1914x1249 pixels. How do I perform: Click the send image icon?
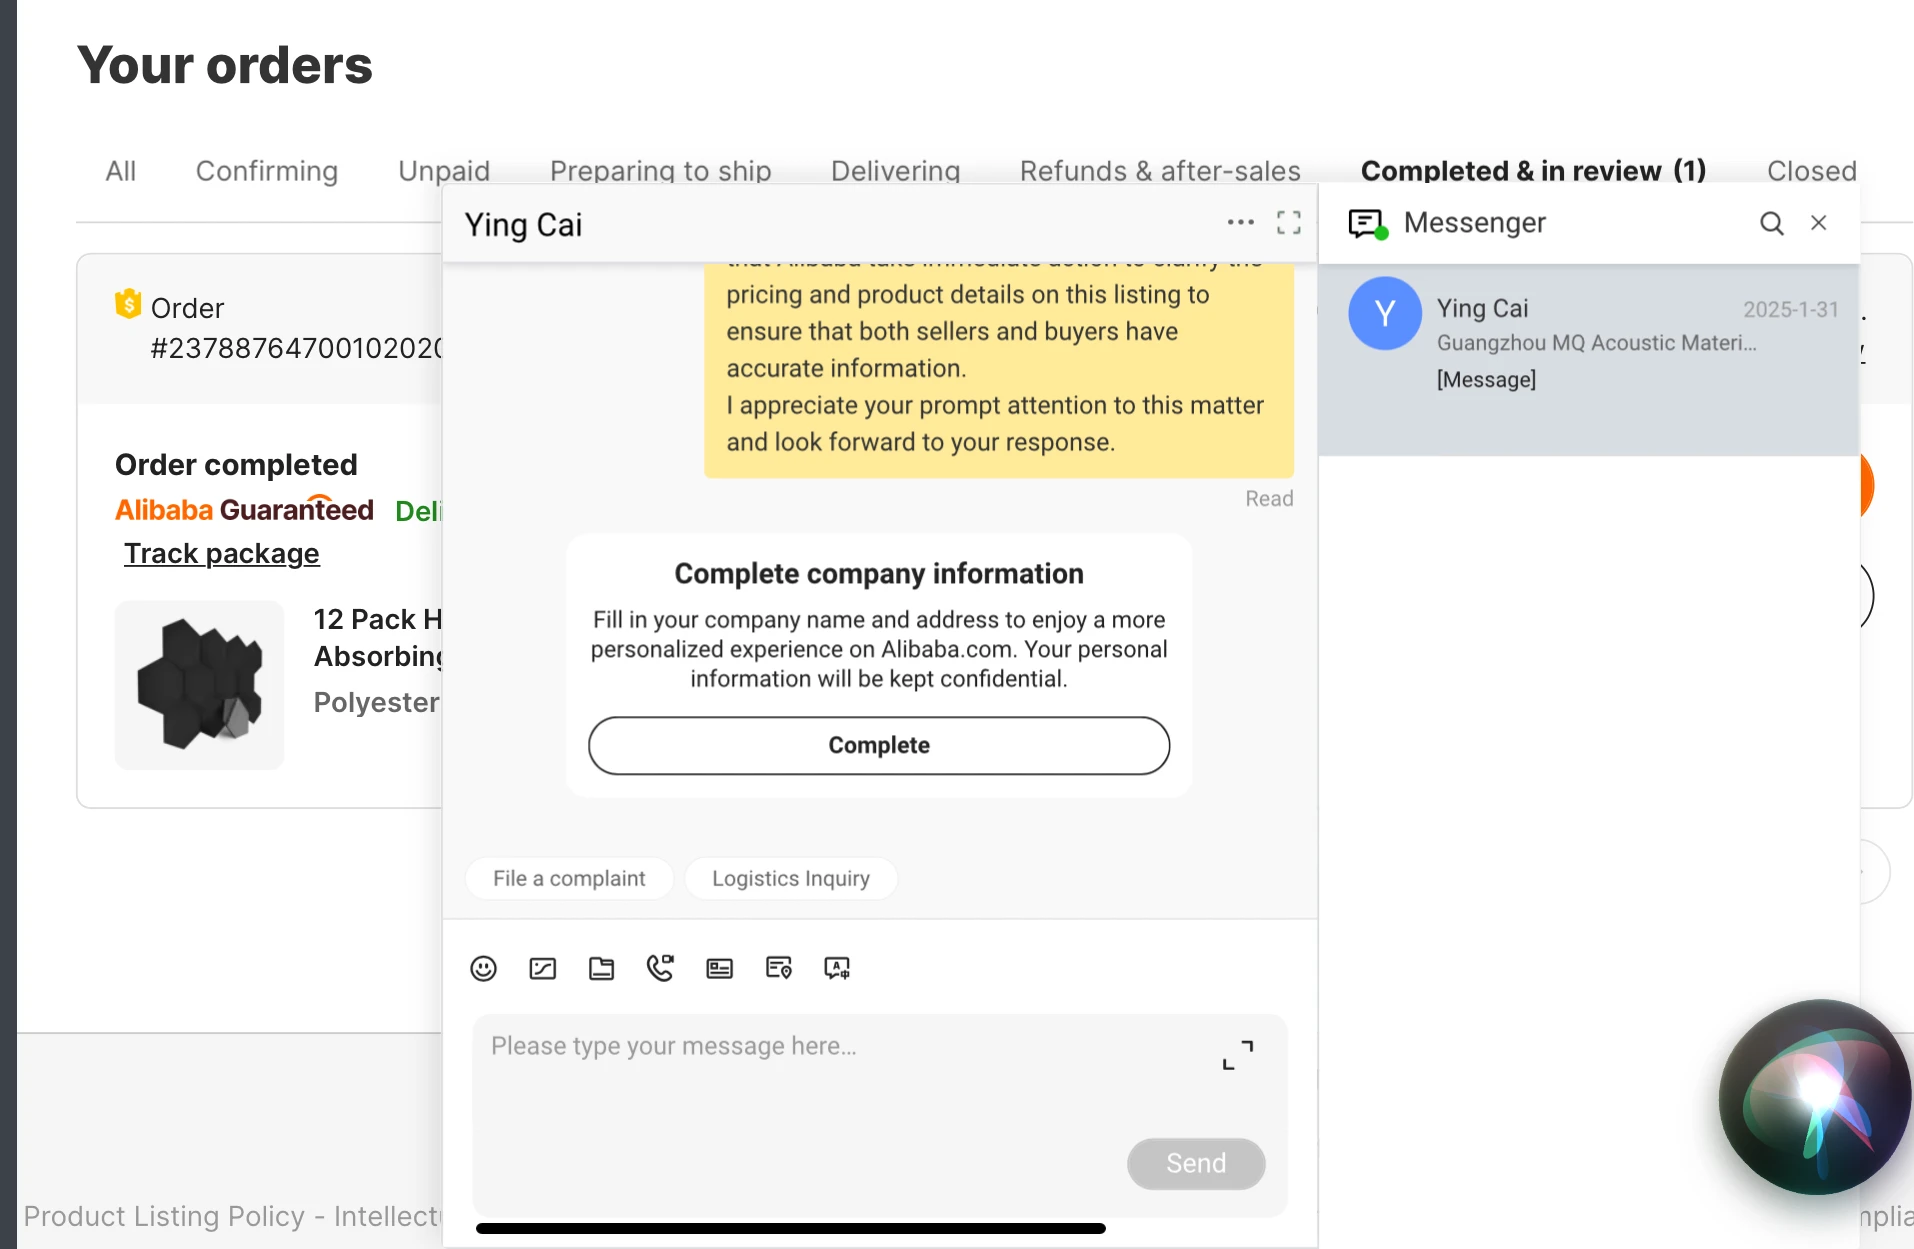pyautogui.click(x=542, y=968)
